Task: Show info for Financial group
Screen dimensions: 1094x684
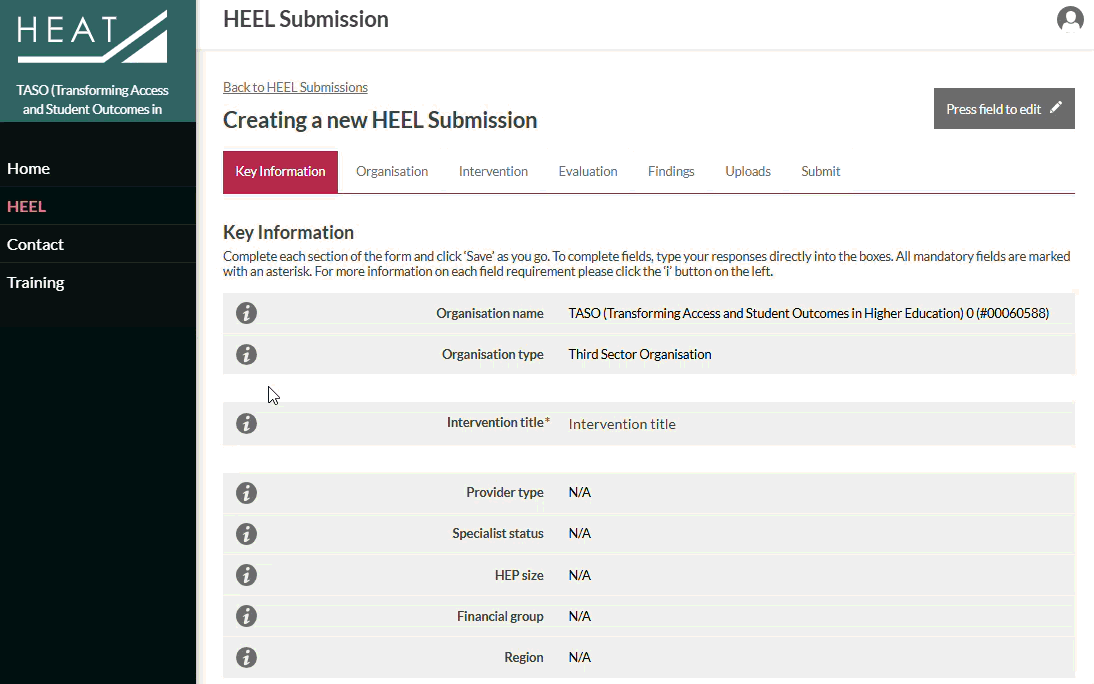Action: tap(246, 616)
